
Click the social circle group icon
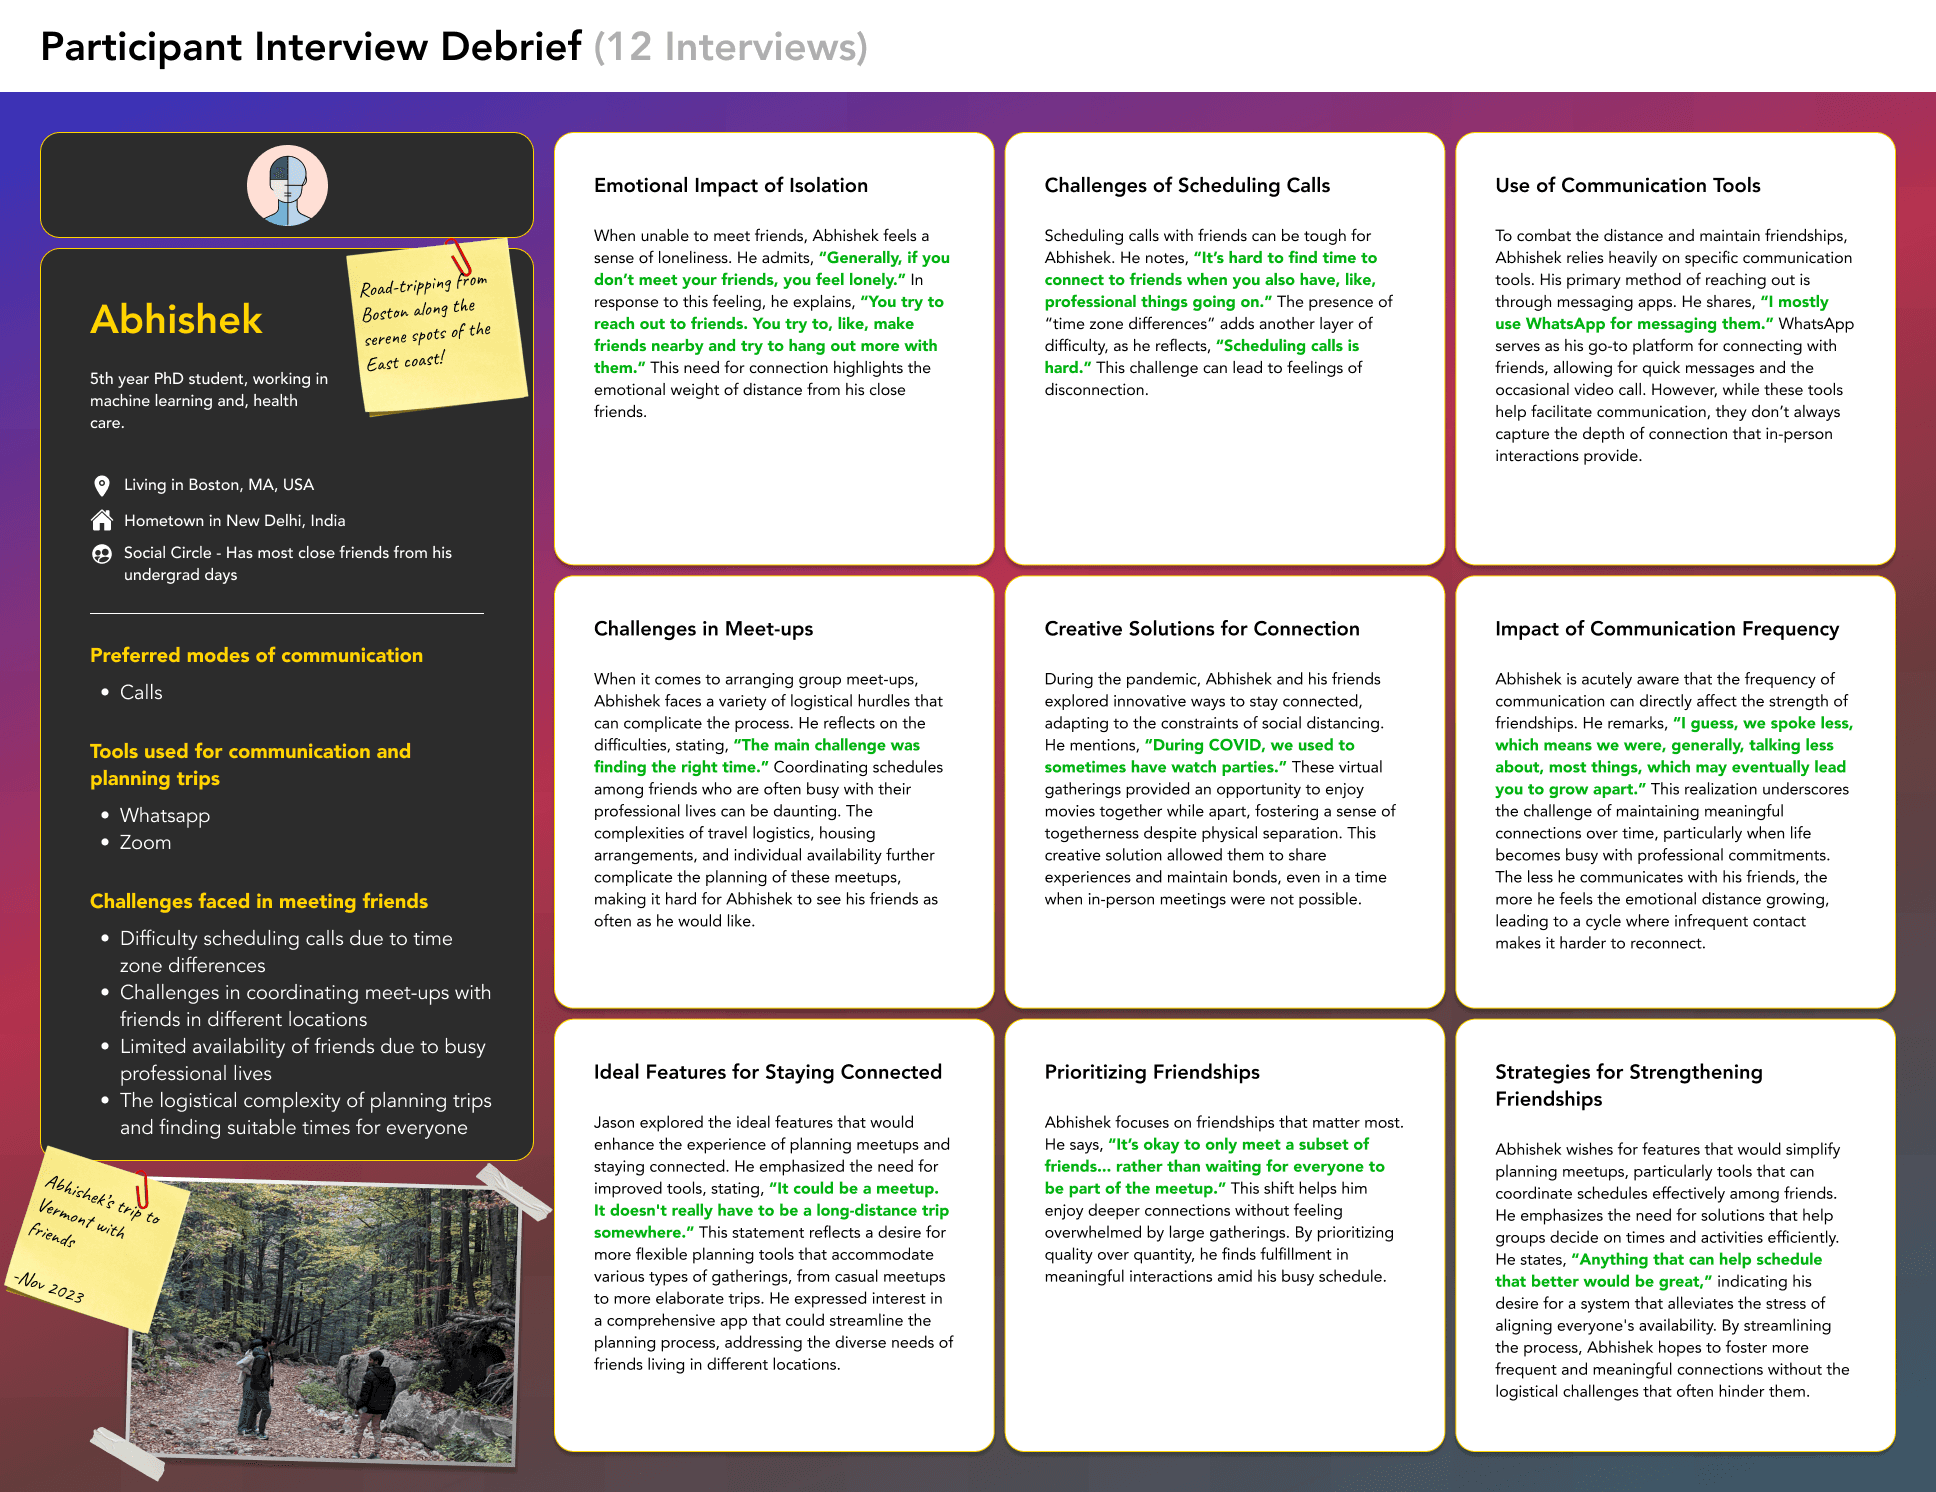[101, 554]
